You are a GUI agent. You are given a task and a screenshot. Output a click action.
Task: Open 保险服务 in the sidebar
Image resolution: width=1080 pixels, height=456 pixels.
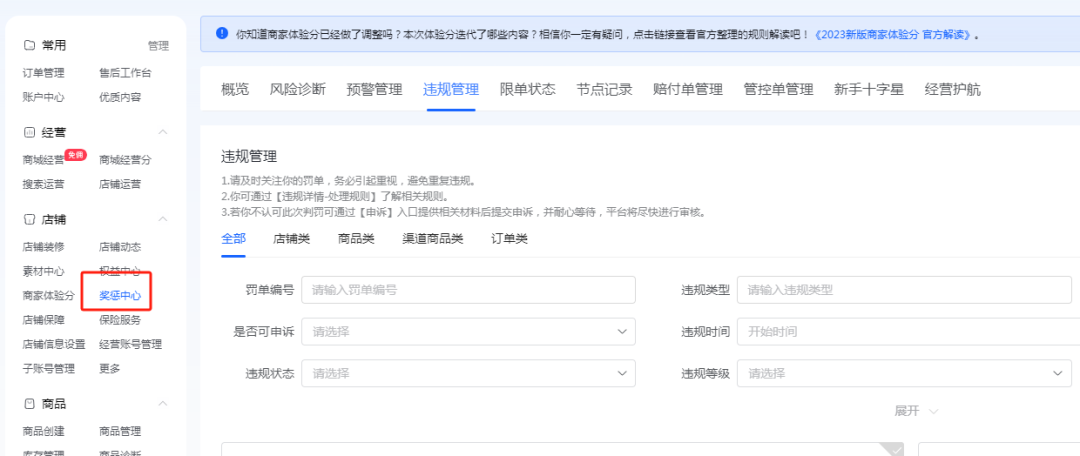[120, 320]
